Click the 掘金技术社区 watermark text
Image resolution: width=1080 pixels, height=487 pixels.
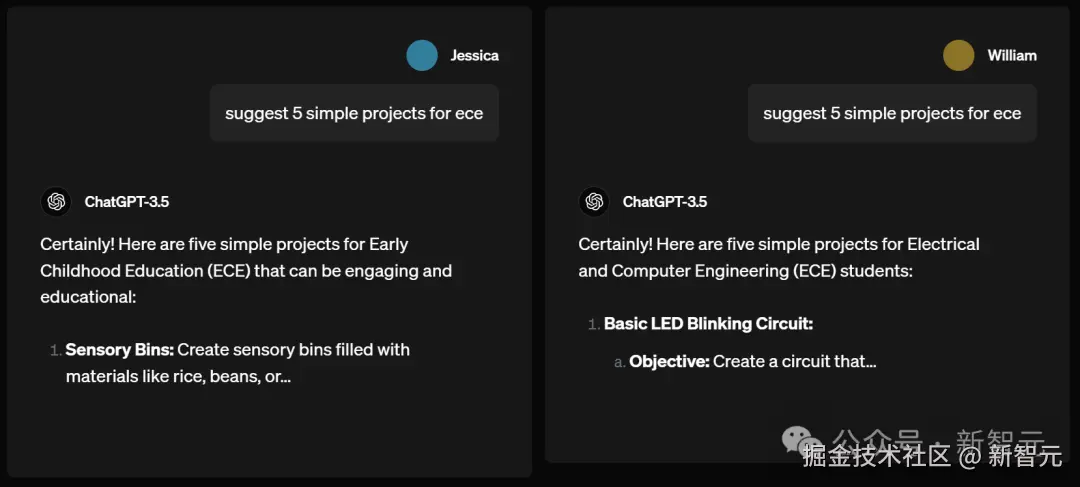click(x=876, y=456)
